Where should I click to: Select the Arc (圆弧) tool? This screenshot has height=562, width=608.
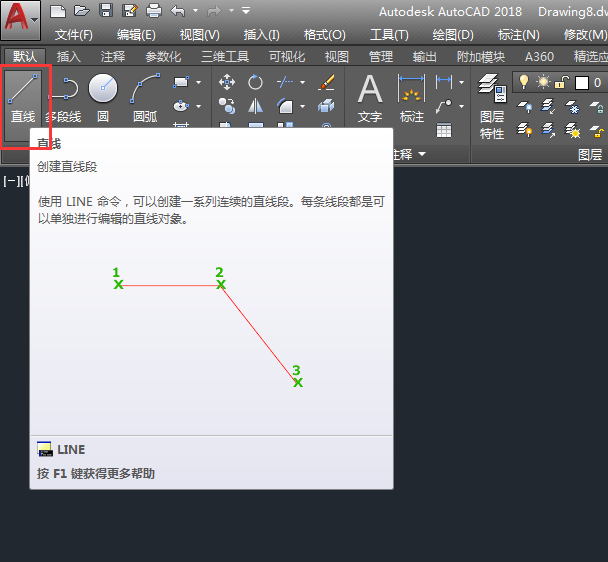[145, 99]
